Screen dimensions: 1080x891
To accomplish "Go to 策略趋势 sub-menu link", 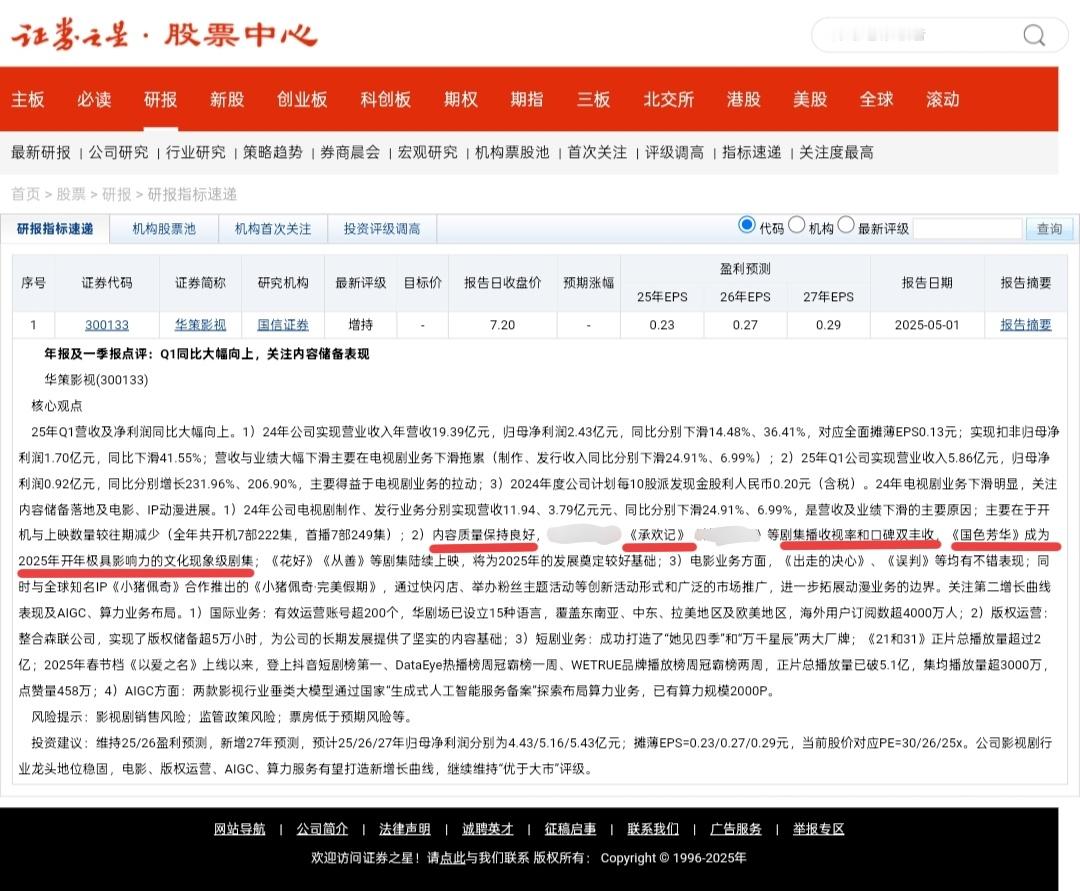I will 273,152.
